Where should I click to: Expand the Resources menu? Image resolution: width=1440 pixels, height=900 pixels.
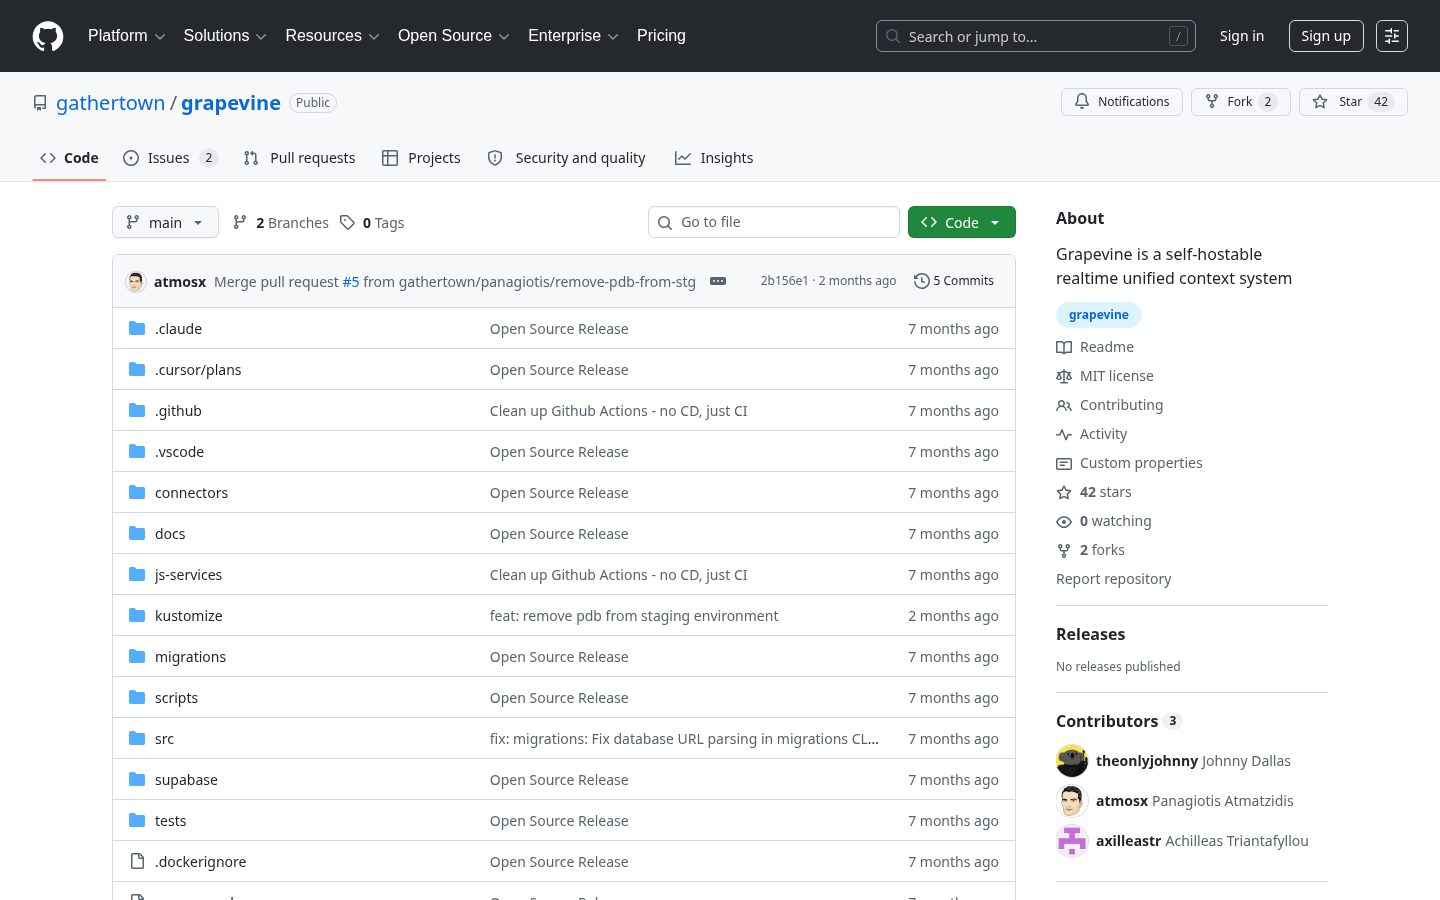(332, 36)
